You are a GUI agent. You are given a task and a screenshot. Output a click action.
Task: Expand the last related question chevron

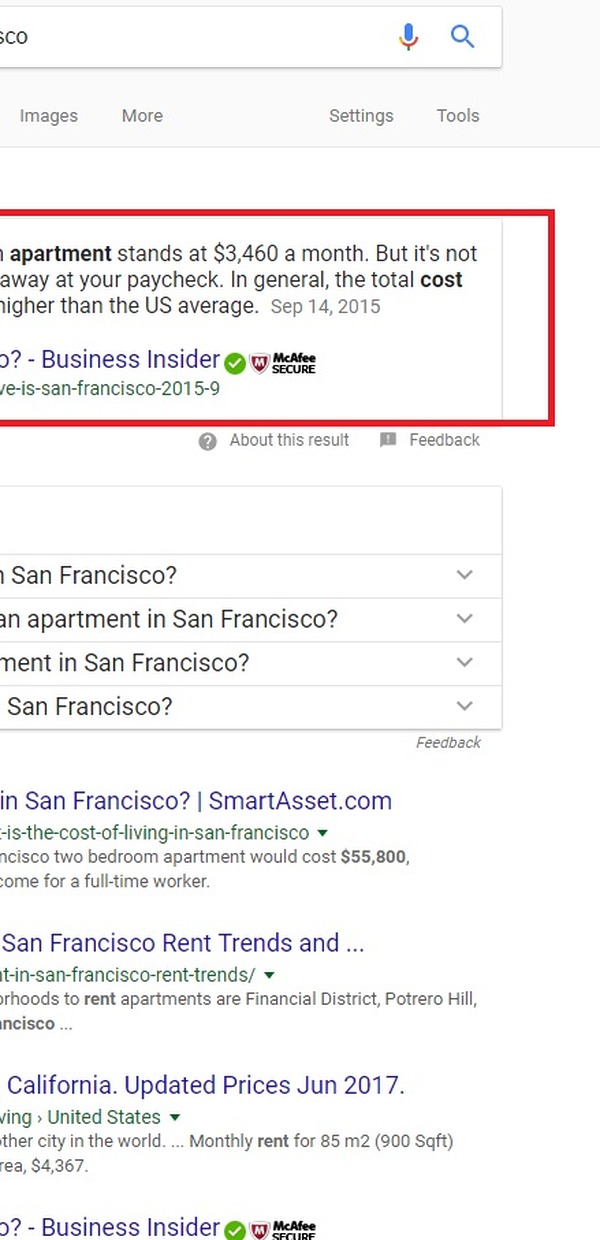464,706
